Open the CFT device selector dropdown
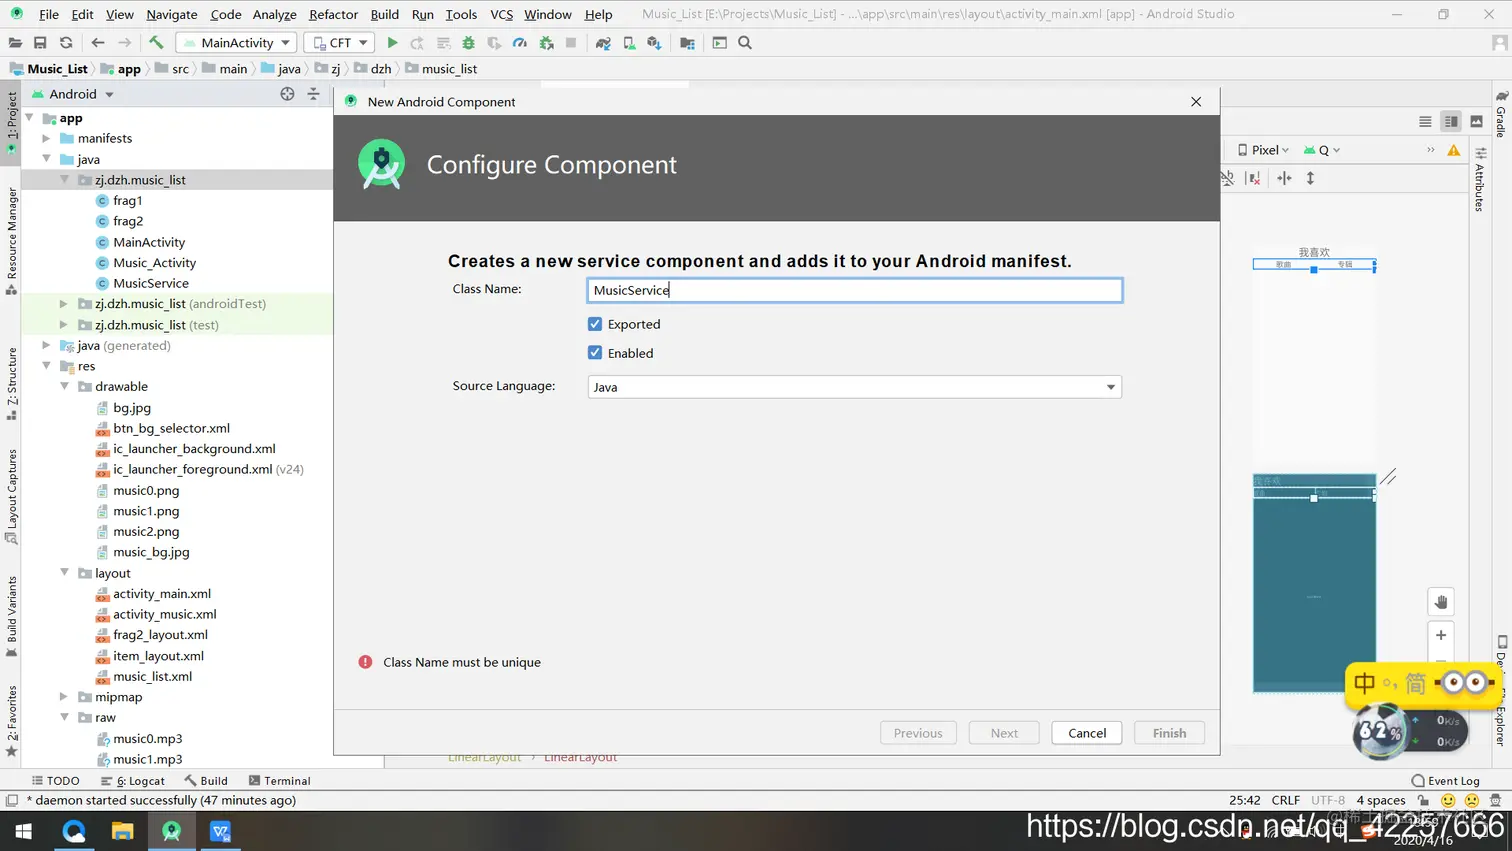This screenshot has height=851, width=1512. pos(339,43)
